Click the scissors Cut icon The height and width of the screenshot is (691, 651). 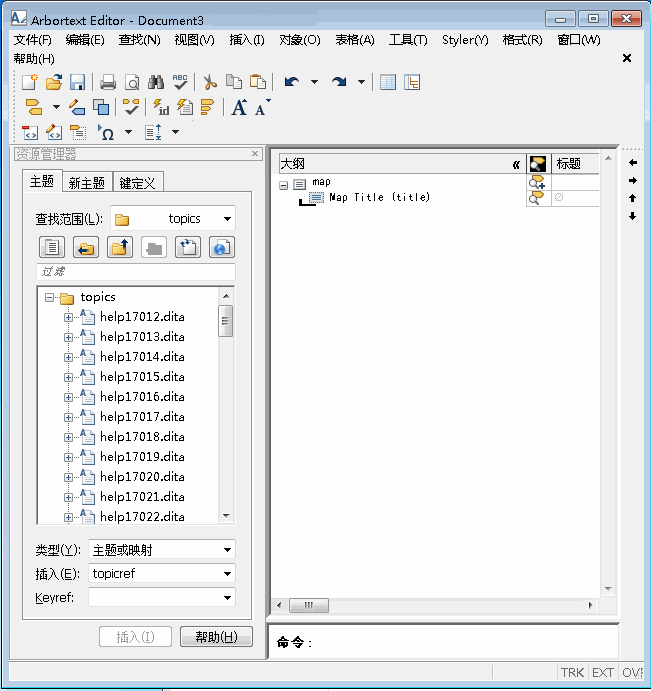tap(210, 82)
